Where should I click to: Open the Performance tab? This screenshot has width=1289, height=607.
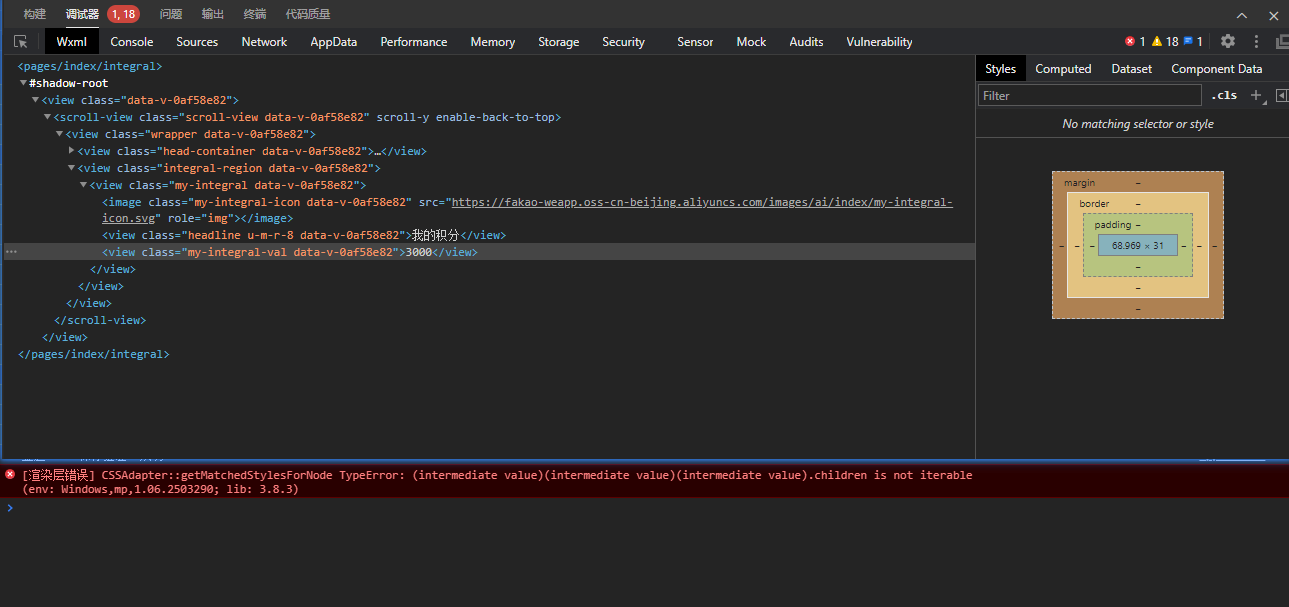[414, 41]
